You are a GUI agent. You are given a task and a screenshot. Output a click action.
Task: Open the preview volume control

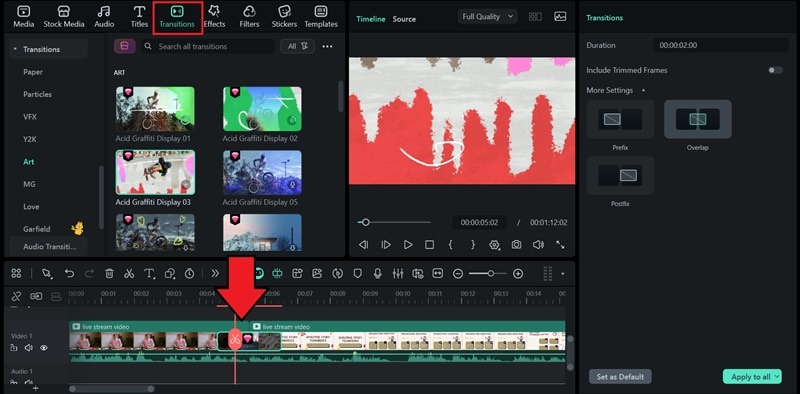[x=538, y=245]
